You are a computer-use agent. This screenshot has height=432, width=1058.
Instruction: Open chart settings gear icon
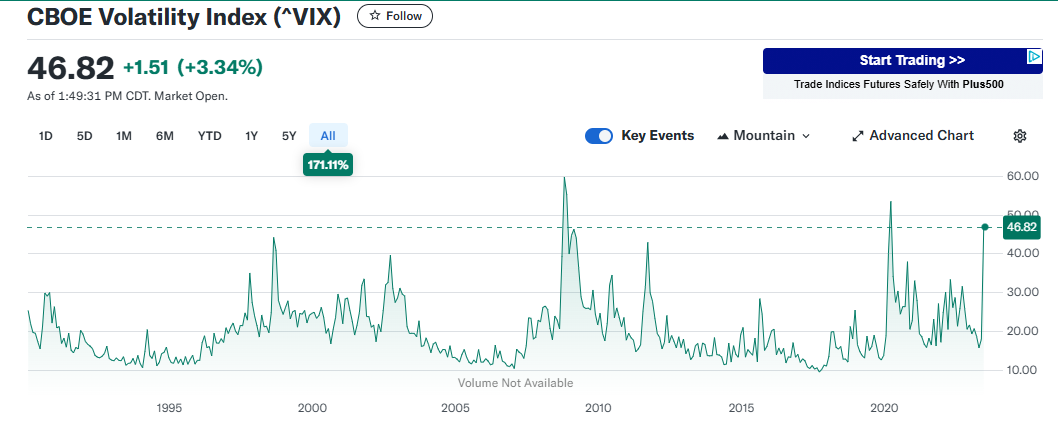click(x=1020, y=136)
